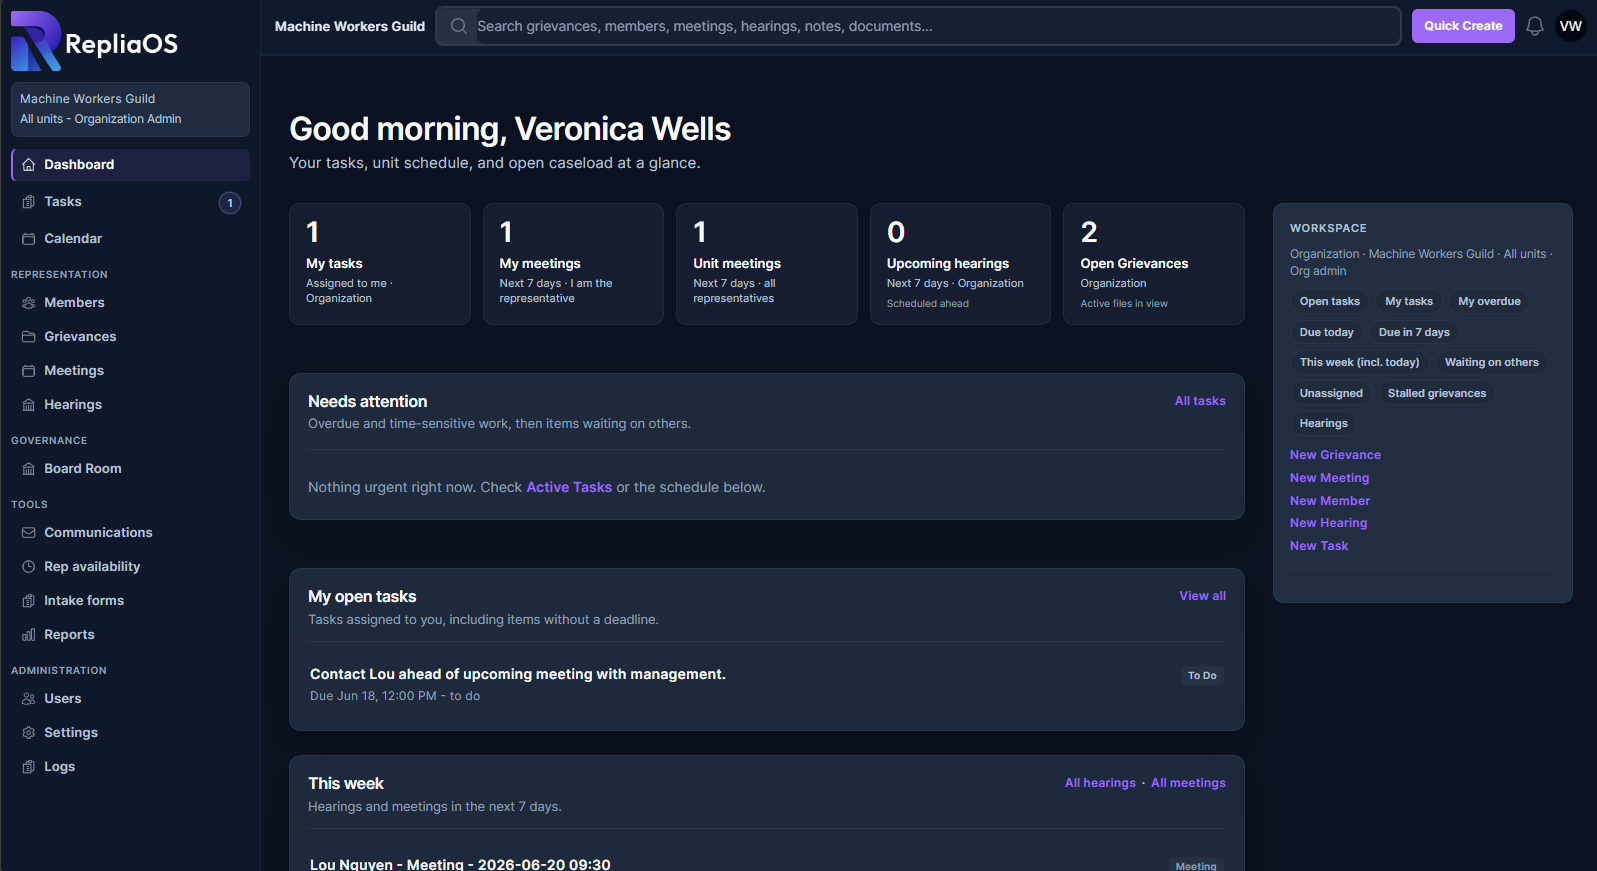The height and width of the screenshot is (871, 1597).
Task: Click View all in My open tasks
Action: tap(1202, 596)
